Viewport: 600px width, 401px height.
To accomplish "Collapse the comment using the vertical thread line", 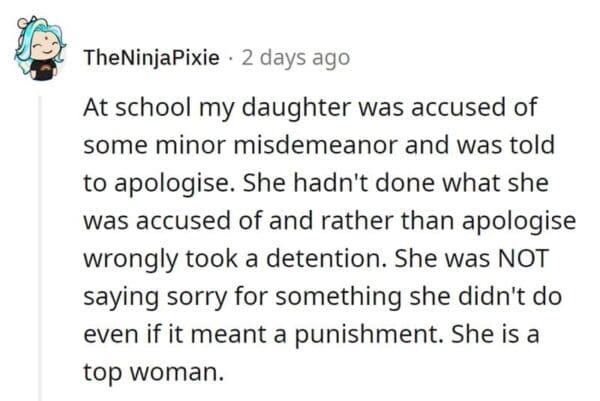I will click(x=38, y=240).
